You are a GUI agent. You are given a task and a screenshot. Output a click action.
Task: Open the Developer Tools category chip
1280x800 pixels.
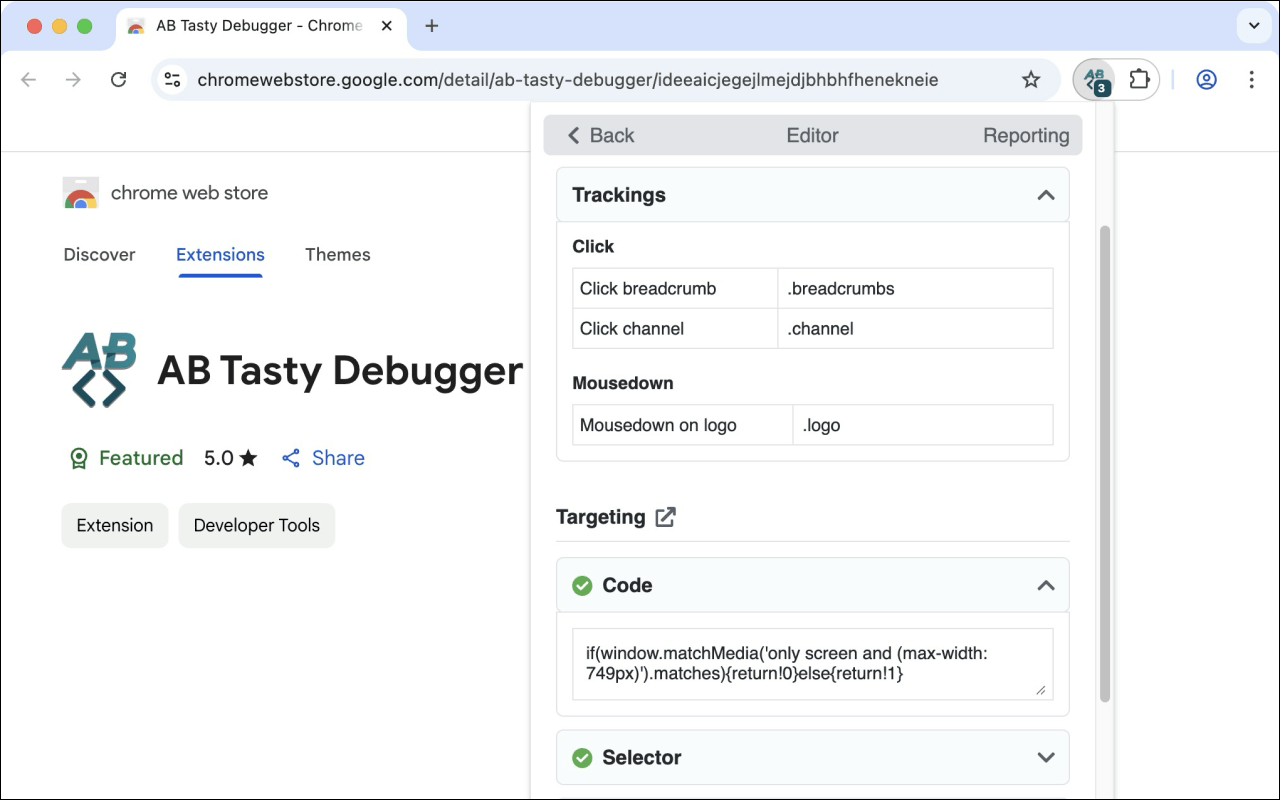pos(256,525)
